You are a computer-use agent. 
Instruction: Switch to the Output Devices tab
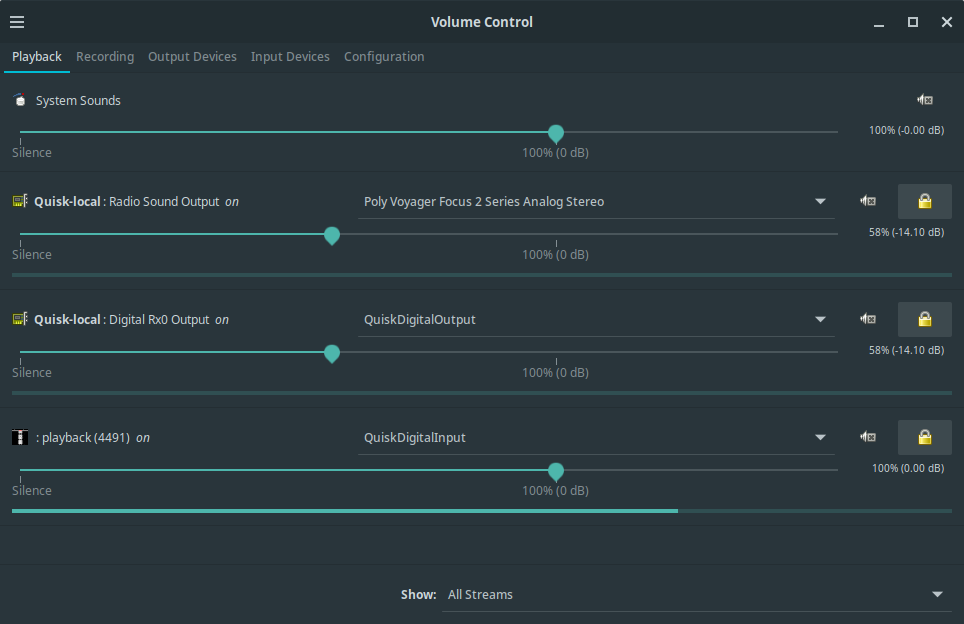[192, 57]
